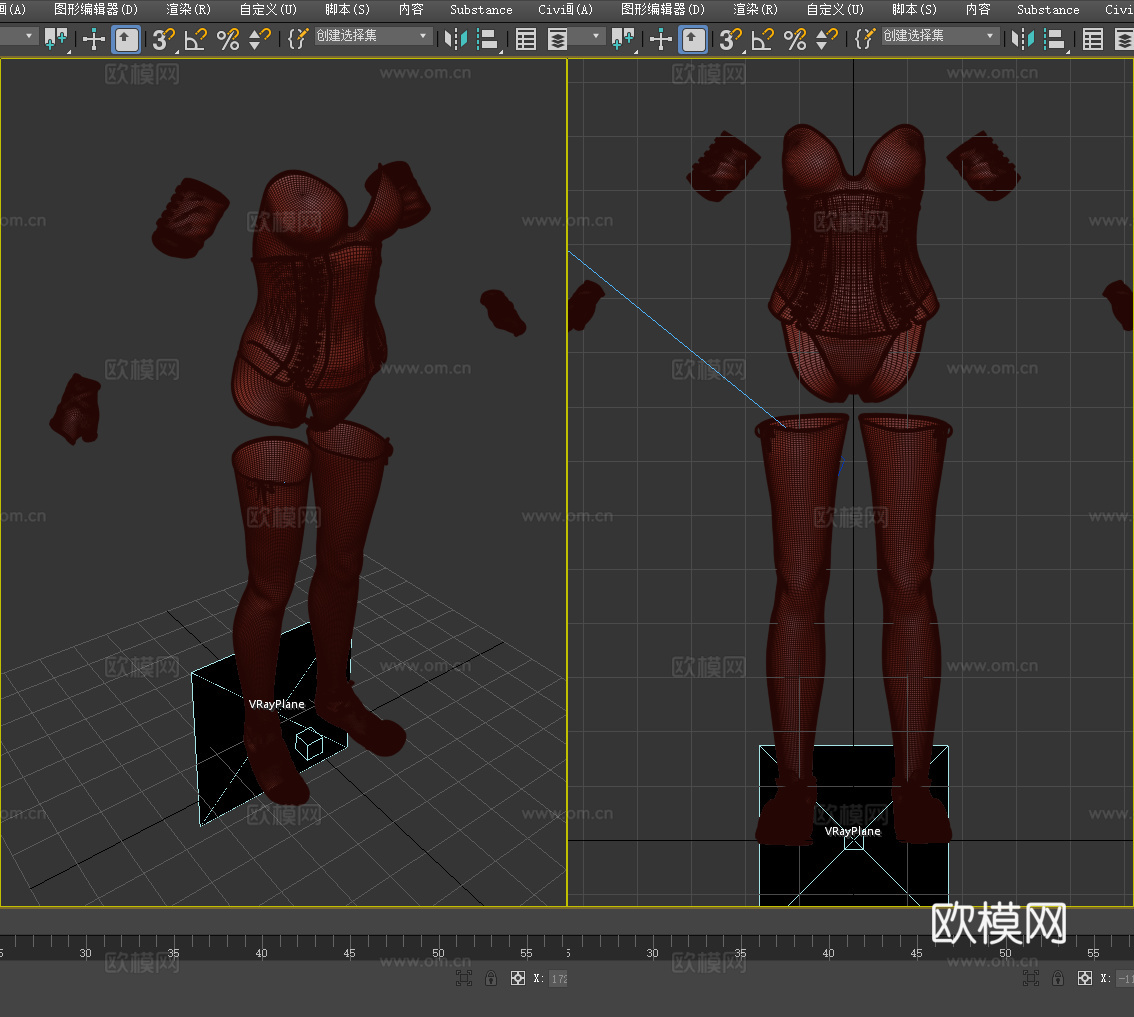Toggle Keyboard Shortcut Override in left window

coord(127,39)
